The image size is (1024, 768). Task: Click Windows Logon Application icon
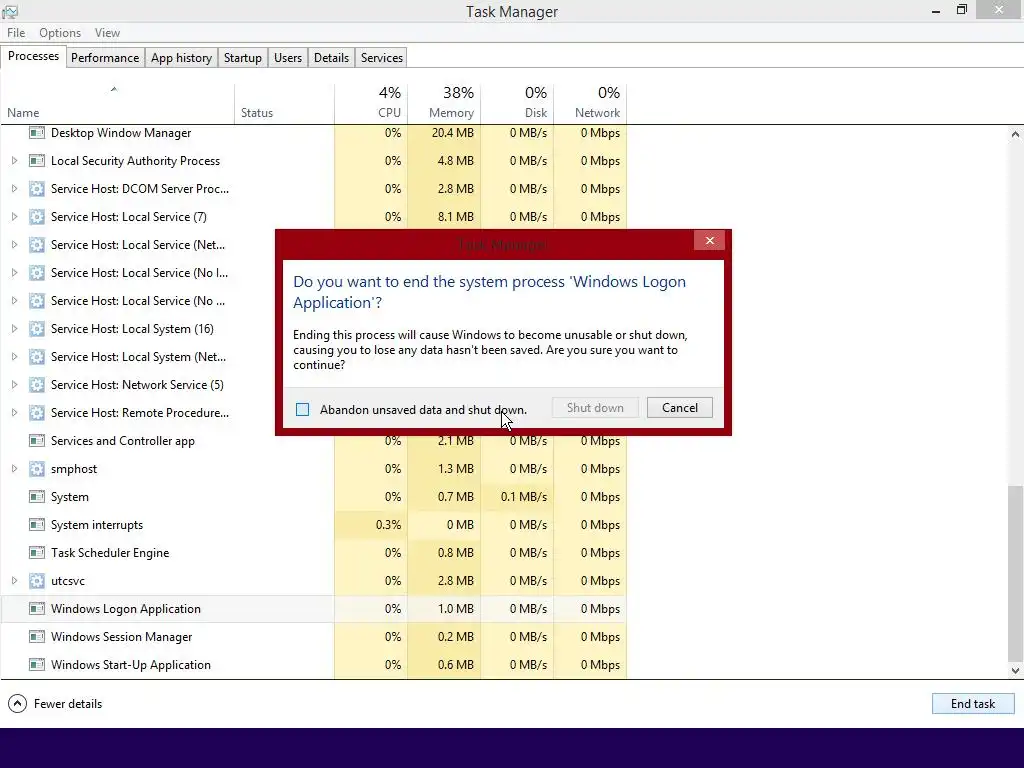(x=37, y=609)
